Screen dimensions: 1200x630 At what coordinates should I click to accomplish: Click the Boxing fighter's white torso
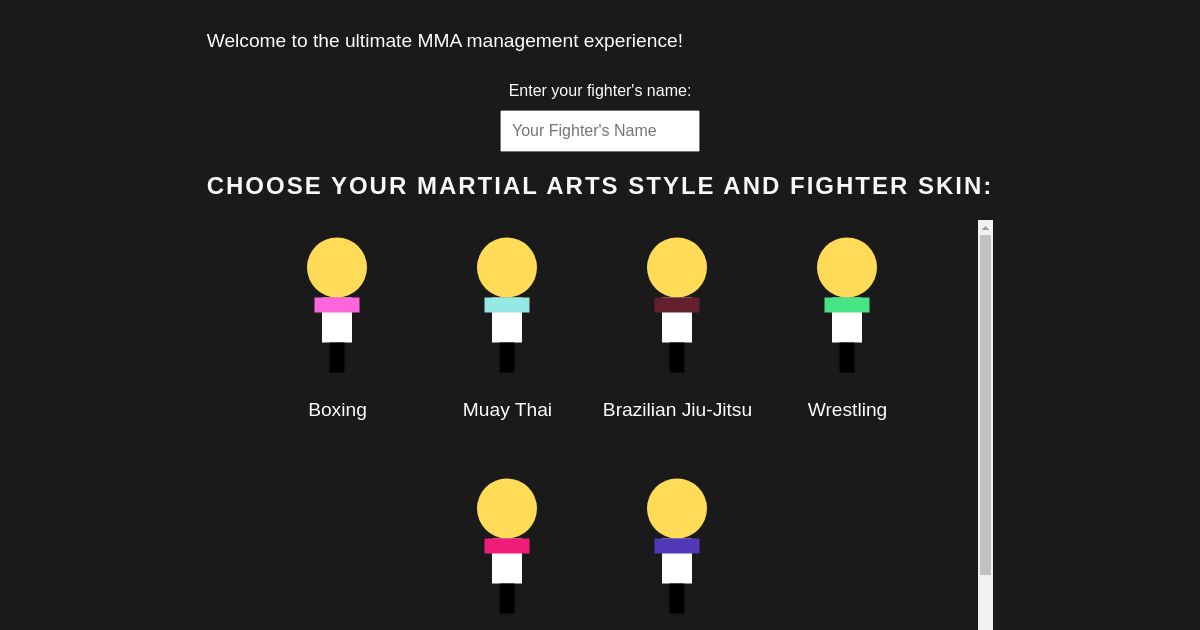point(337,326)
